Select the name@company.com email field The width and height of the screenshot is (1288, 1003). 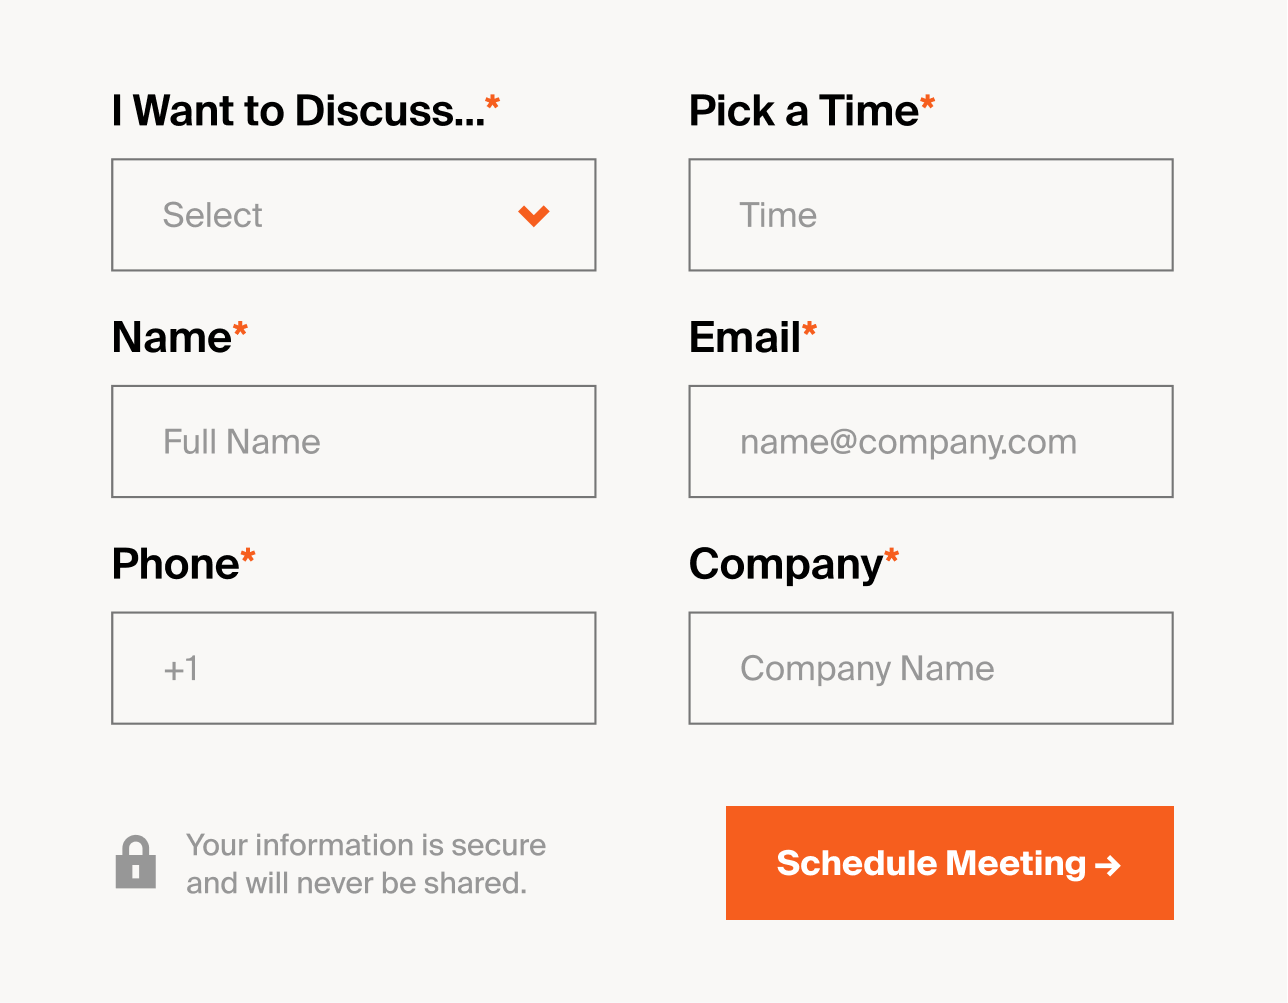click(931, 441)
